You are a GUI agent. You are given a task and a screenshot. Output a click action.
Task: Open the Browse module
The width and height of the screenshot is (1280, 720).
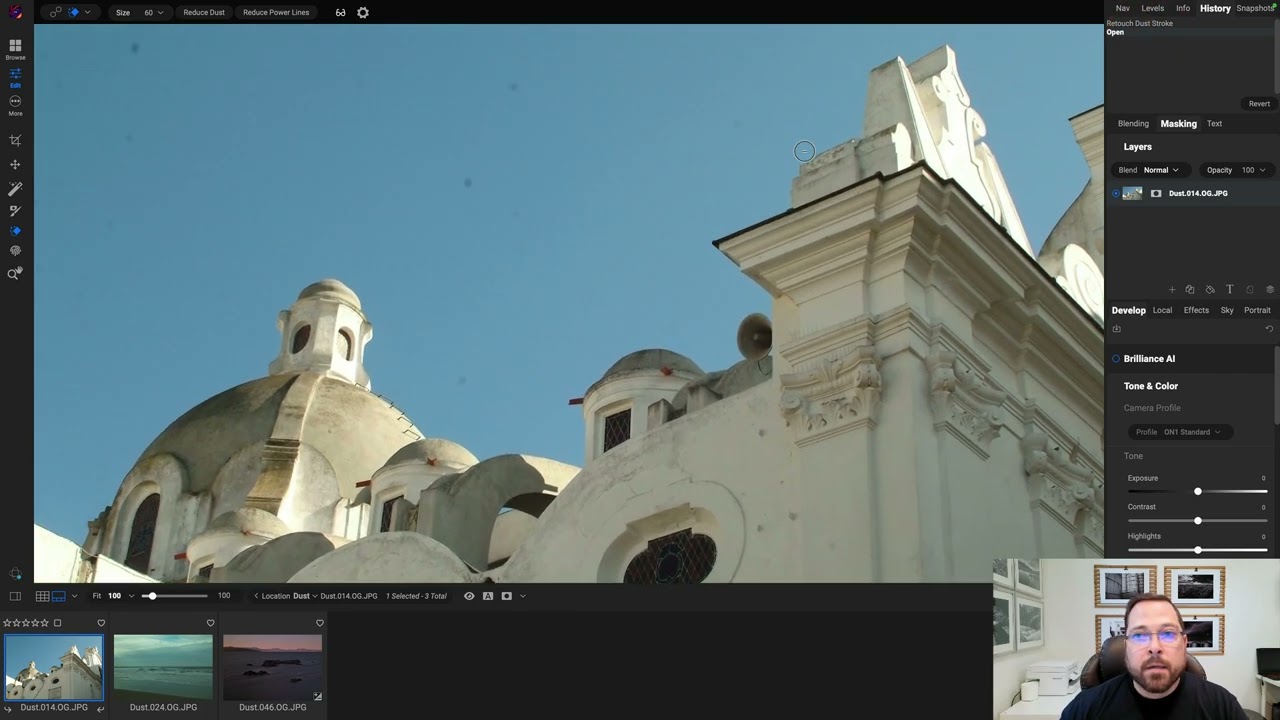[x=15, y=49]
